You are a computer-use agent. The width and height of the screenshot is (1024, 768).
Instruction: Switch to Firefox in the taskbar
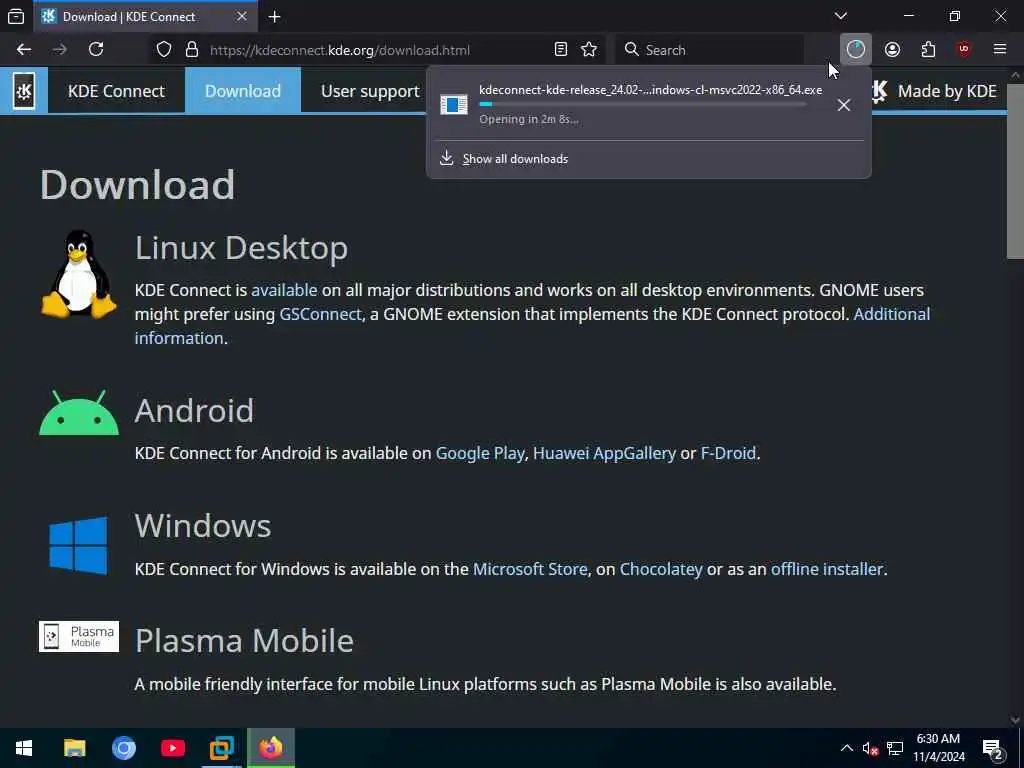[270, 748]
